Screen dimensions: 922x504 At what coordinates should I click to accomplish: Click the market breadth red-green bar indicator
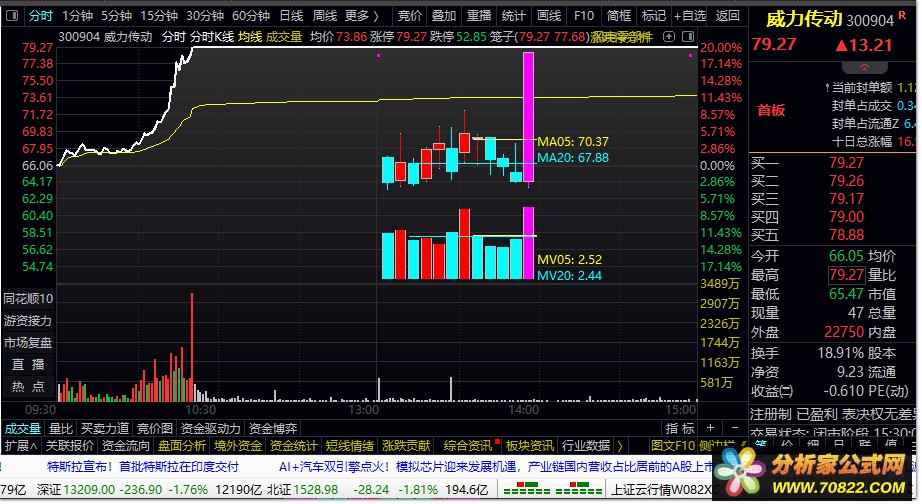tap(552, 489)
